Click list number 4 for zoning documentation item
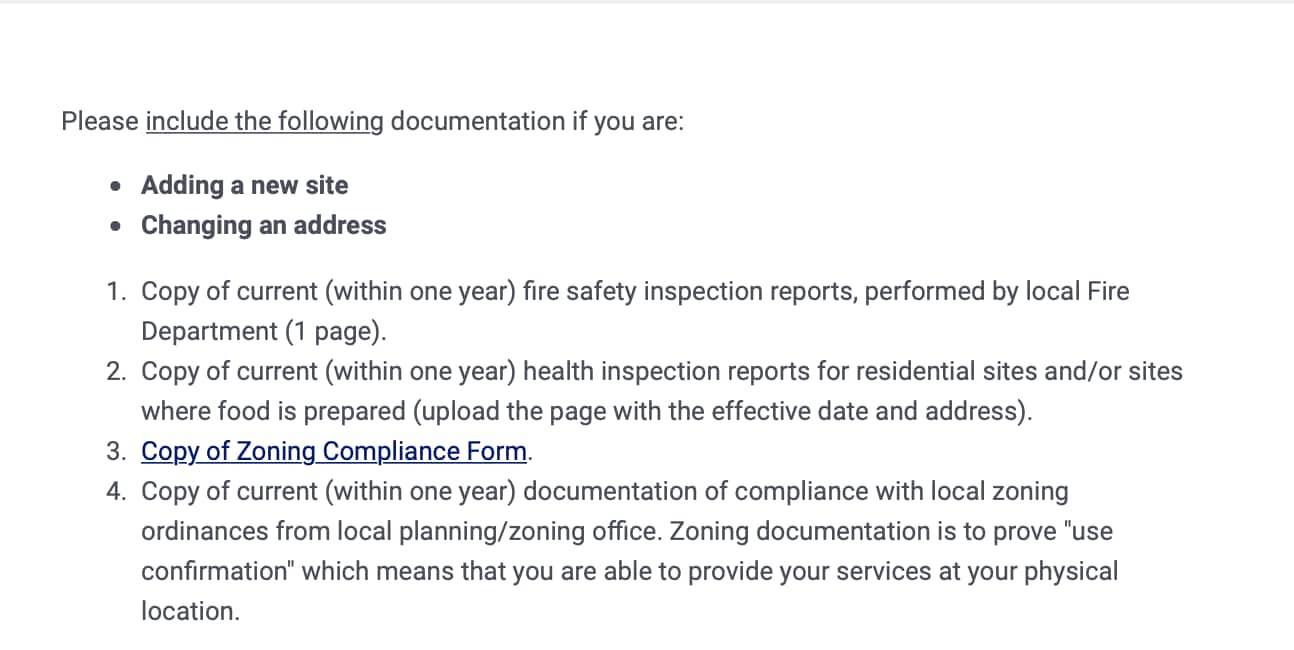This screenshot has width=1294, height=650. 116,491
